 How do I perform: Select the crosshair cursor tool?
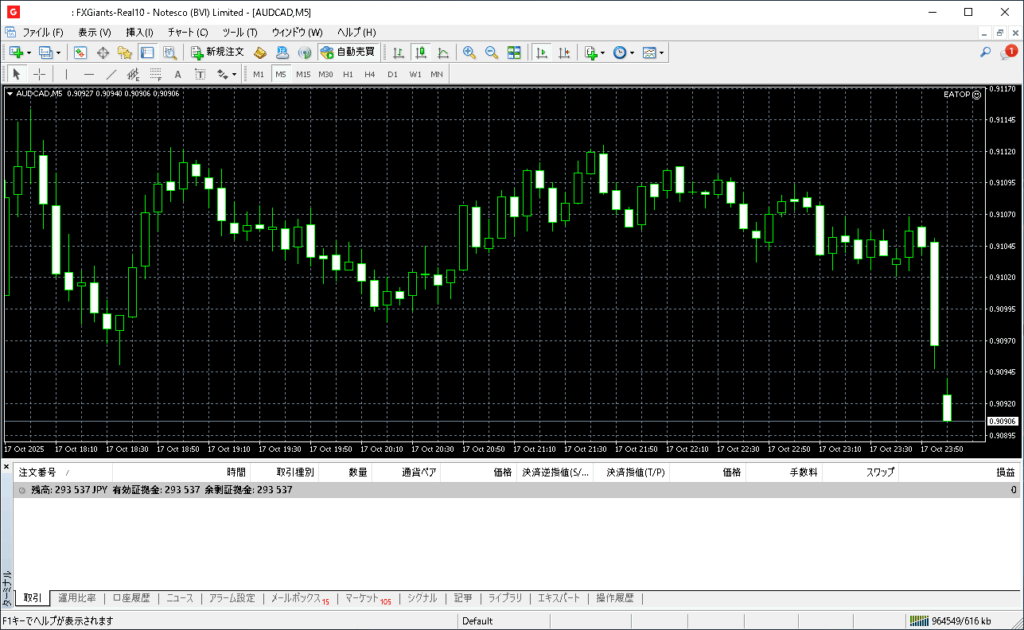click(x=39, y=74)
